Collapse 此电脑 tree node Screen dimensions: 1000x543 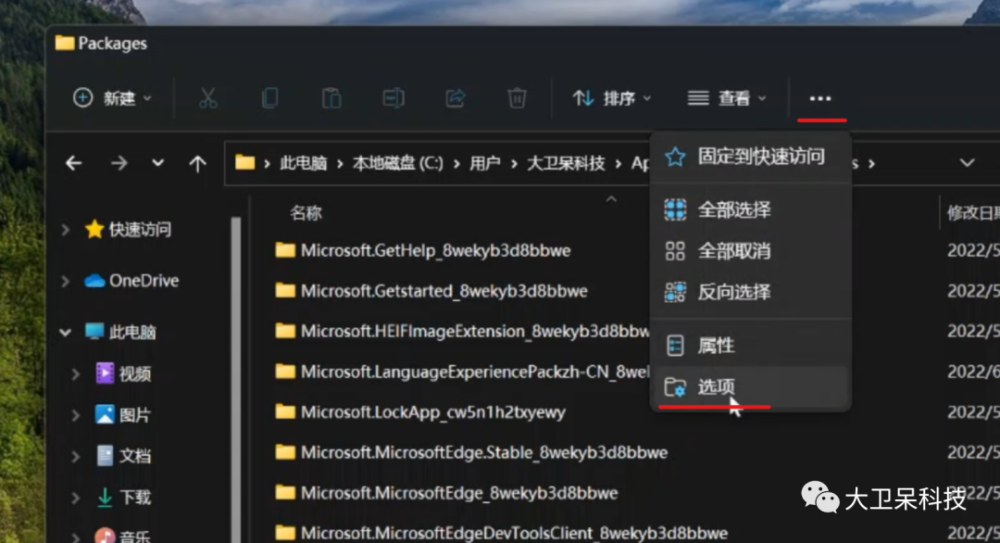[x=65, y=332]
